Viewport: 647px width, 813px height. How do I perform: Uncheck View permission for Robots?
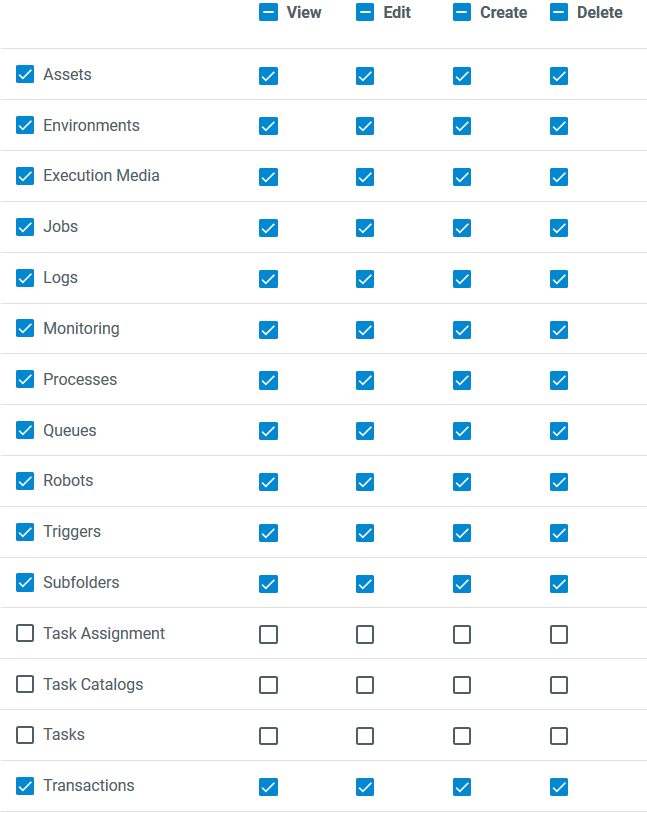coord(268,482)
